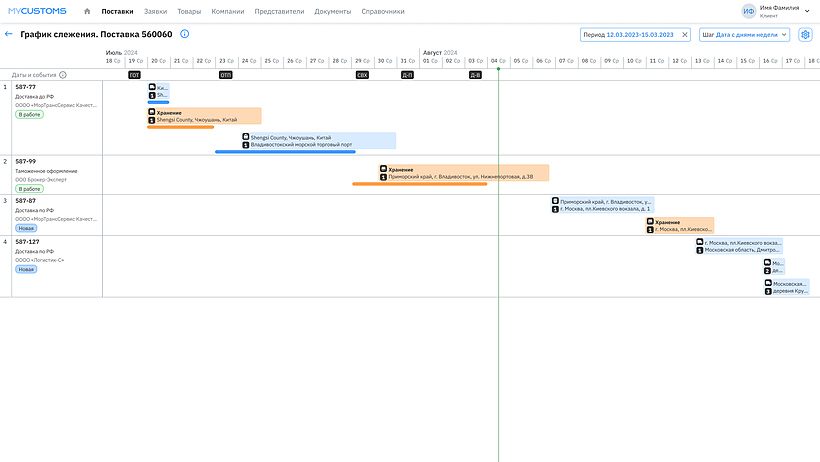The width and height of the screenshot is (820, 462).
Task: Click info icon beside Даты и события
Action: (63, 75)
